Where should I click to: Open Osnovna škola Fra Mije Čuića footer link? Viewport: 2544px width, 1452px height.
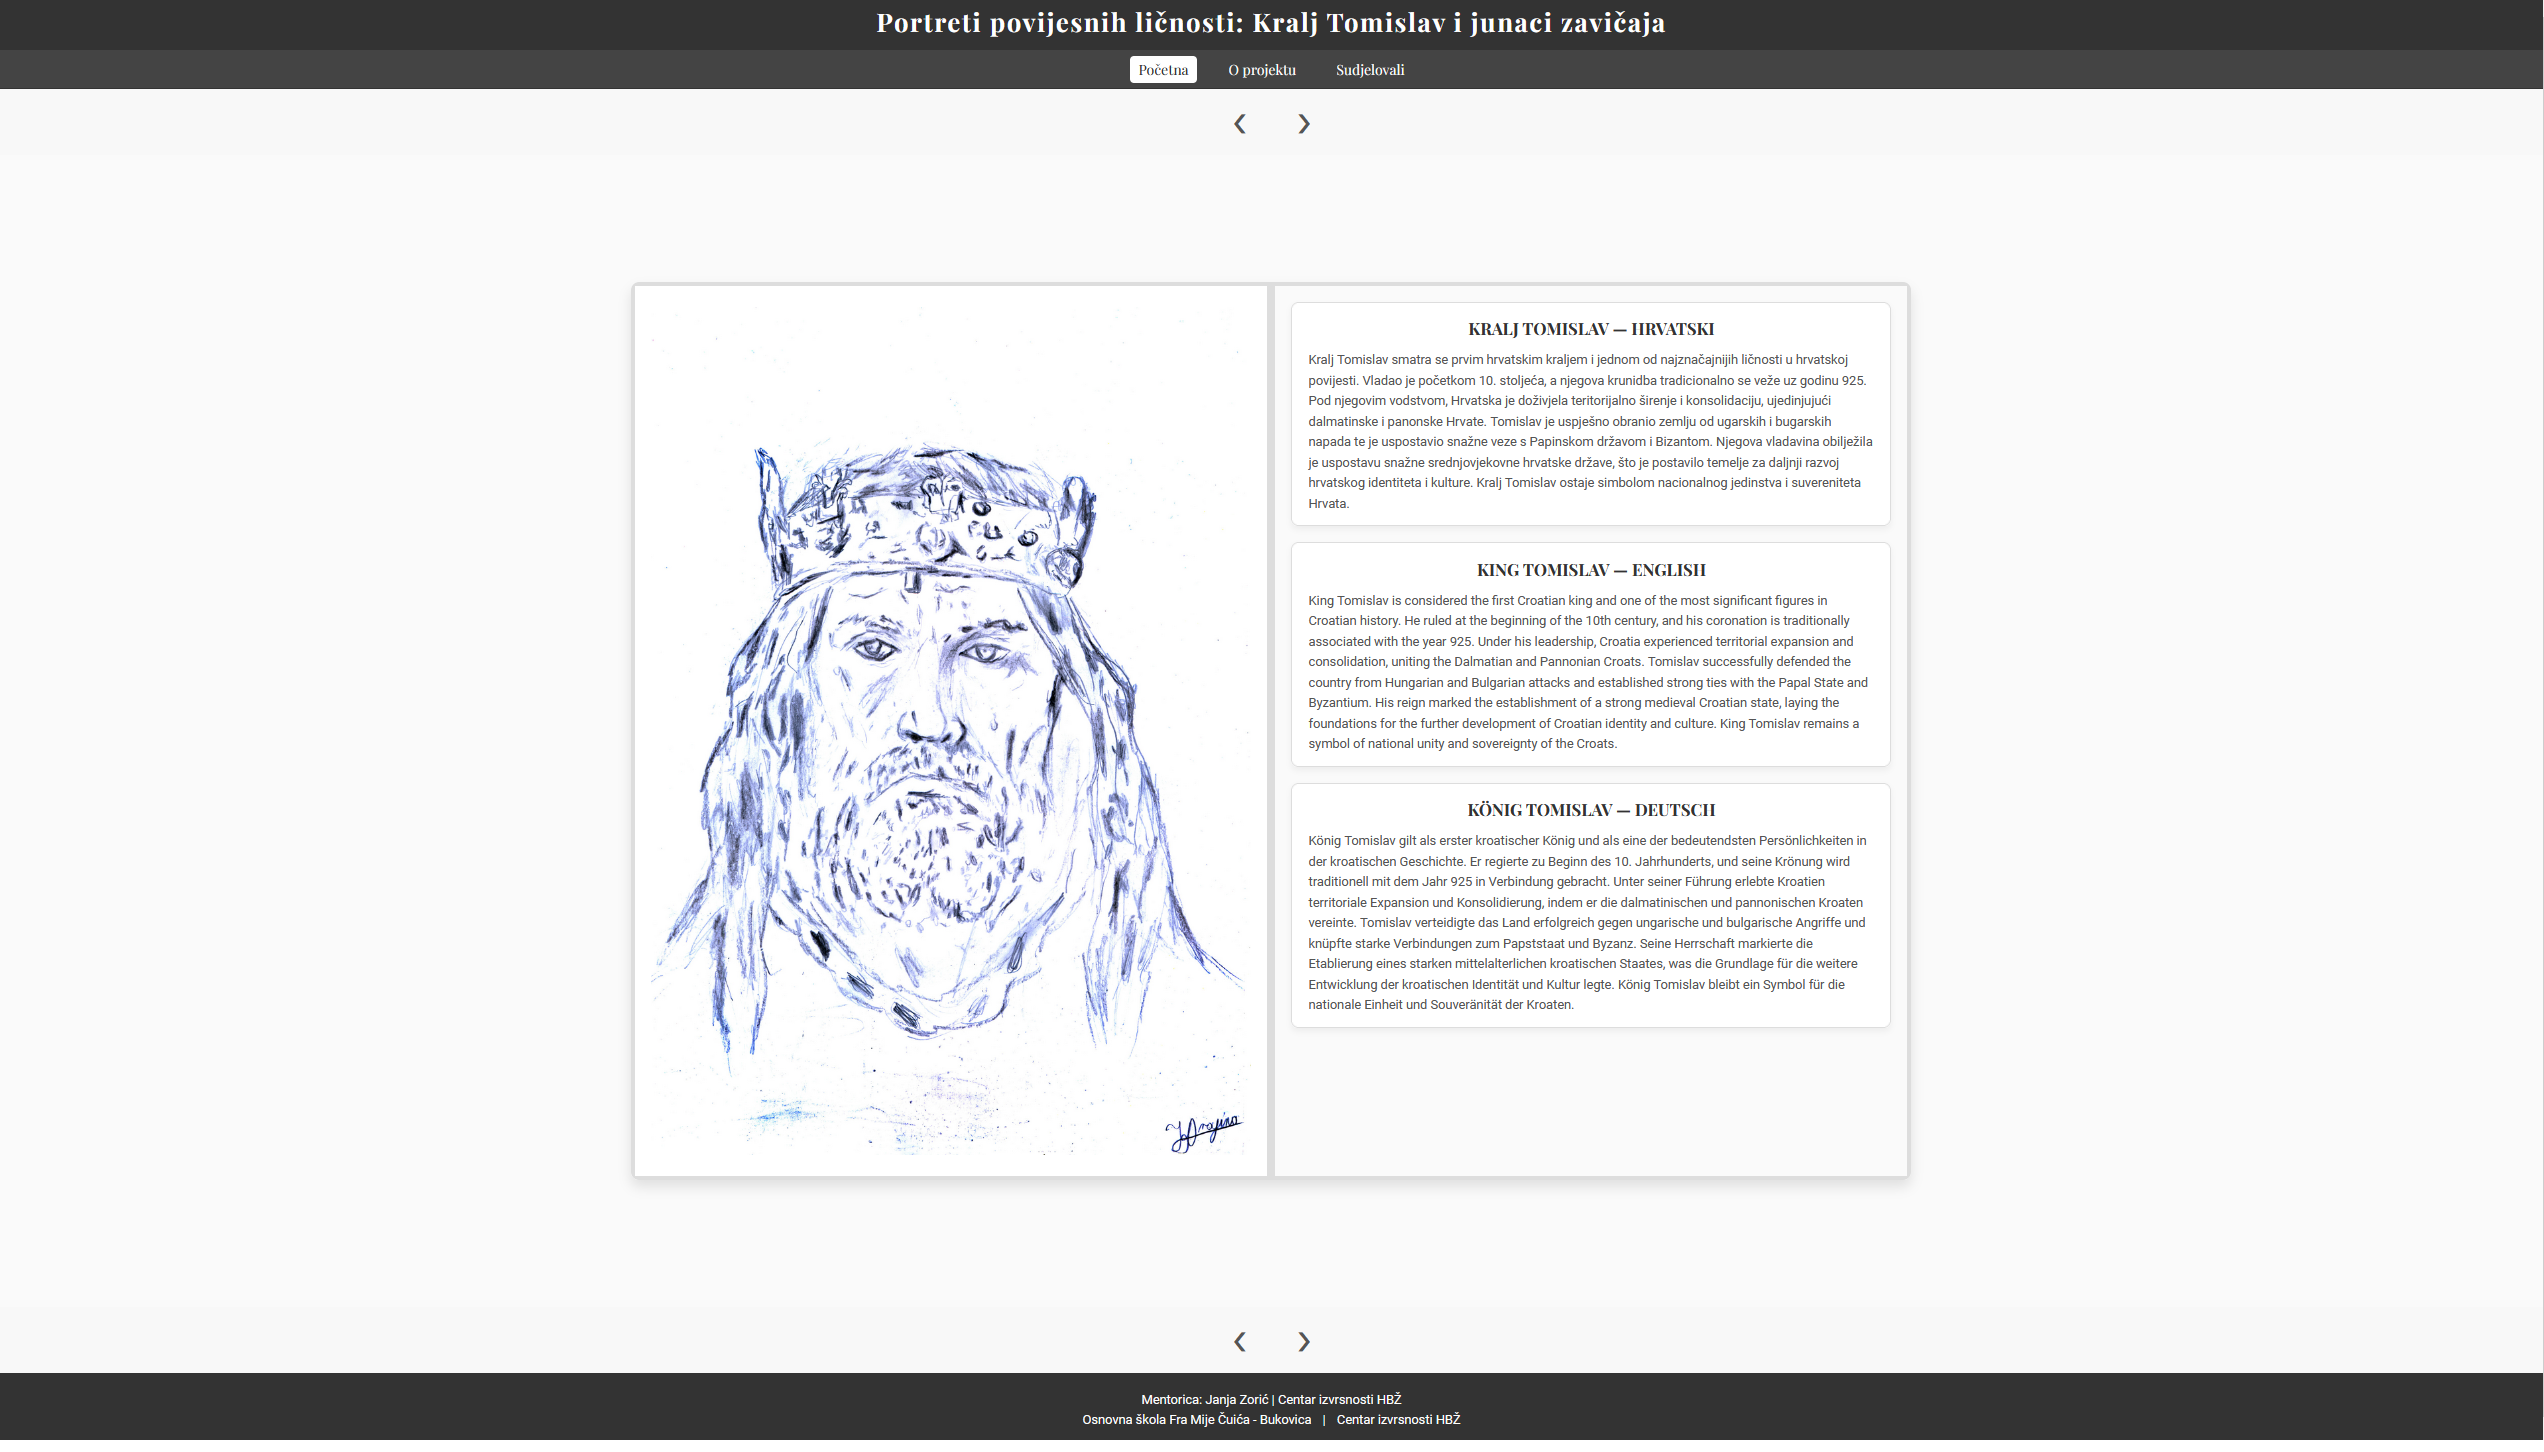click(x=1196, y=1419)
